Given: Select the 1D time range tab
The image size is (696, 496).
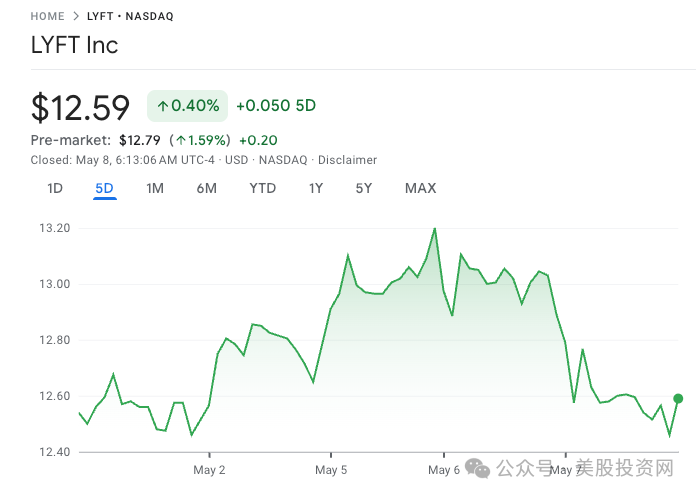Looking at the screenshot, I should 55,188.
